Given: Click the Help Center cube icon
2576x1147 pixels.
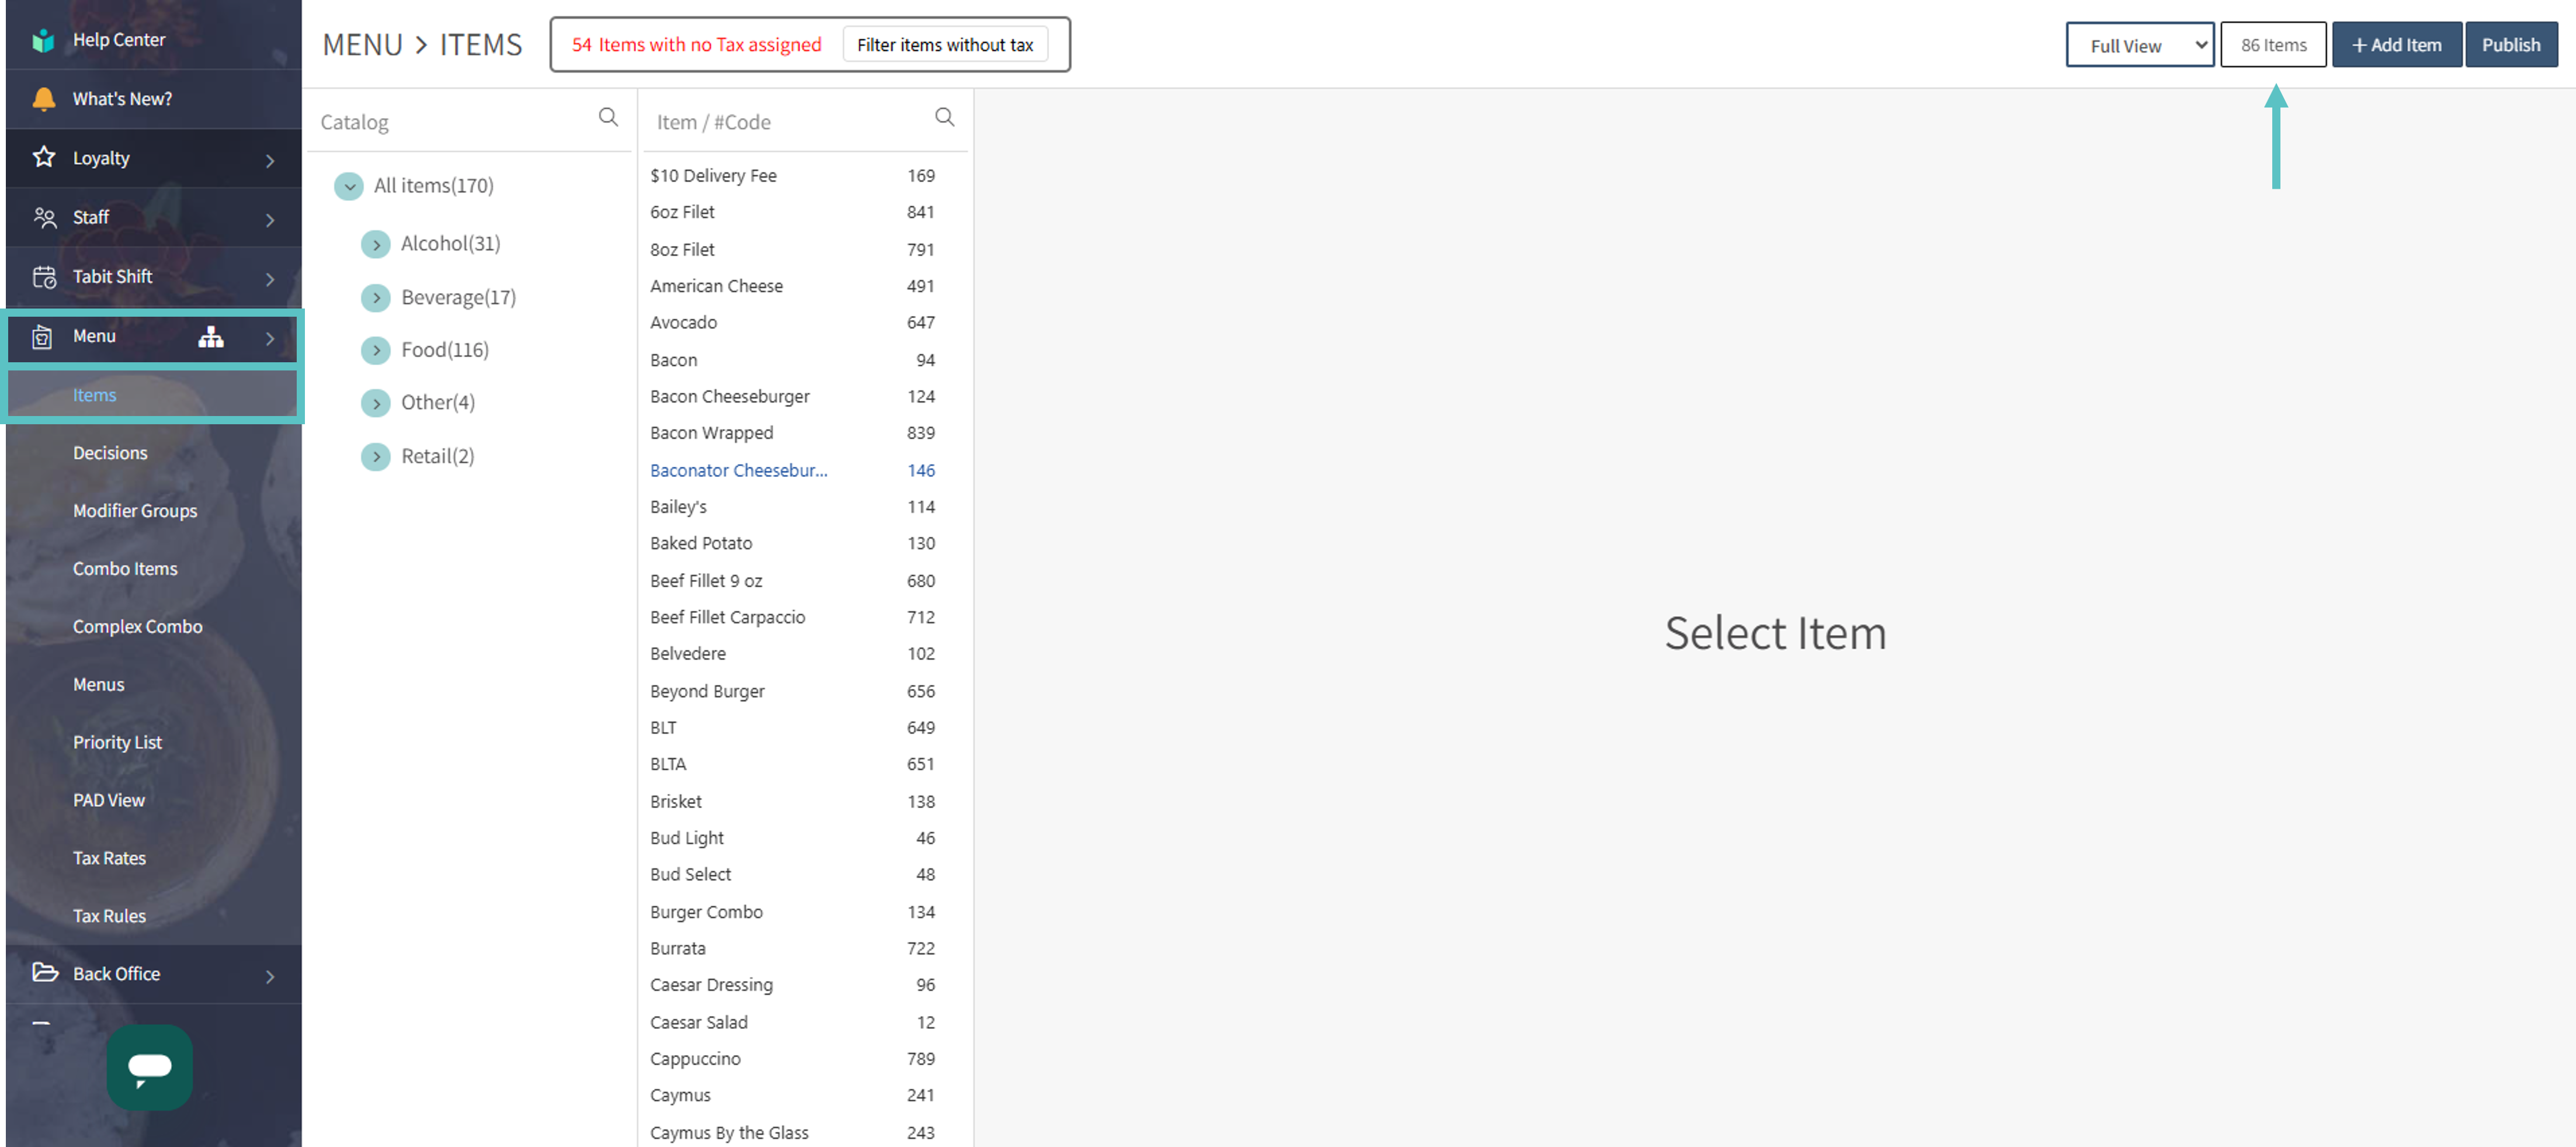Looking at the screenshot, I should click(x=43, y=40).
